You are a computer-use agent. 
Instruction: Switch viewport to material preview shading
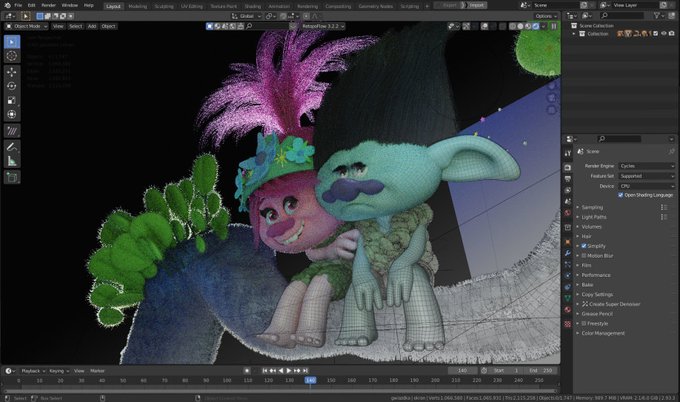528,26
